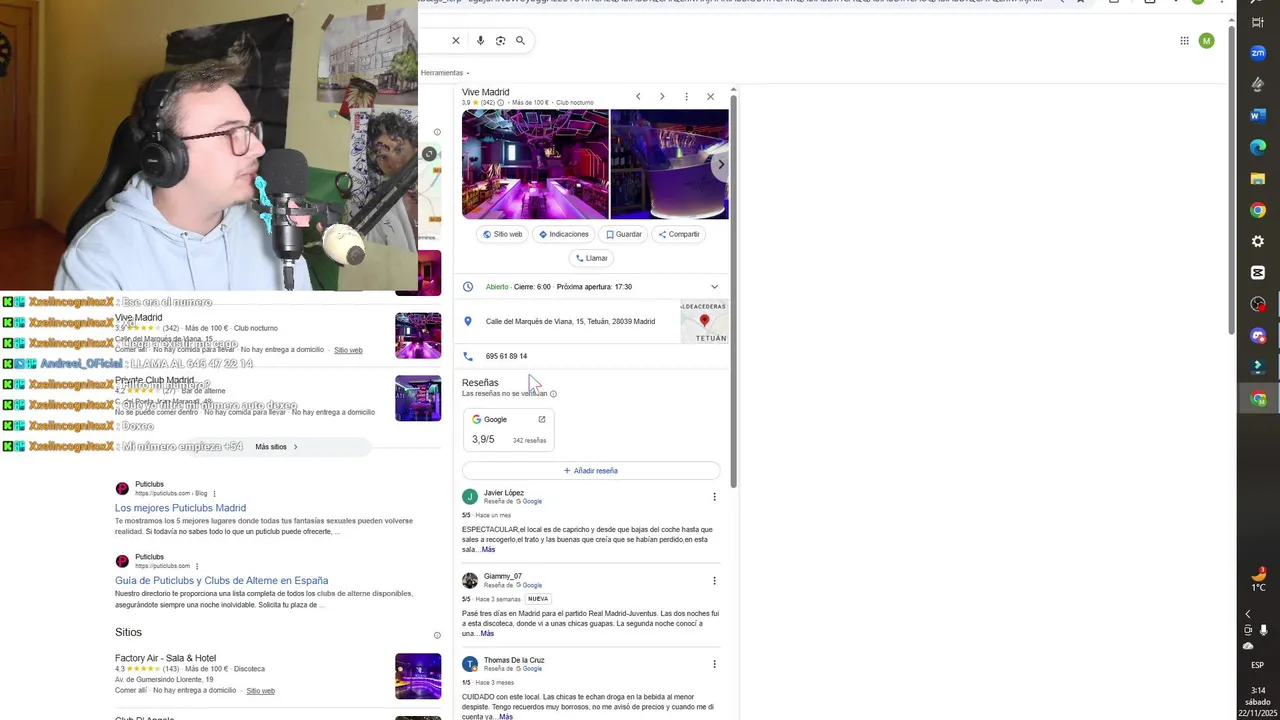Open Zoom from the taskbar
The width and height of the screenshot is (1280, 720).
[1258, 53]
